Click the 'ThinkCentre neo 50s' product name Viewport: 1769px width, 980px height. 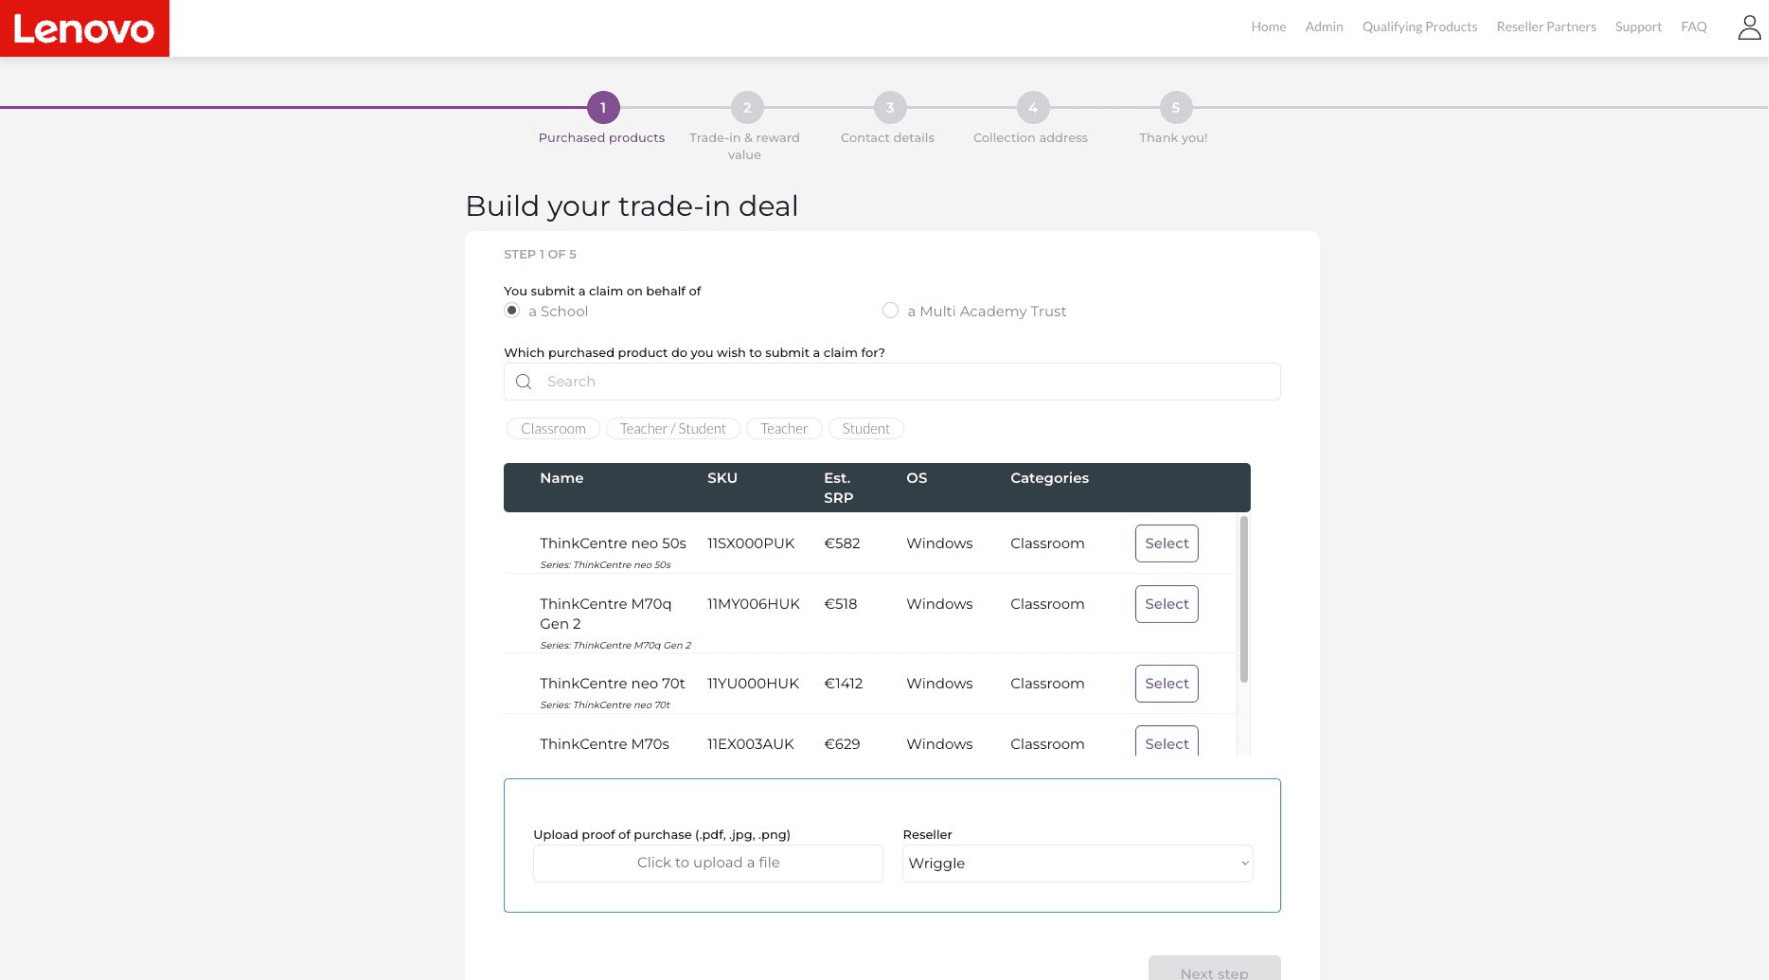pos(613,544)
